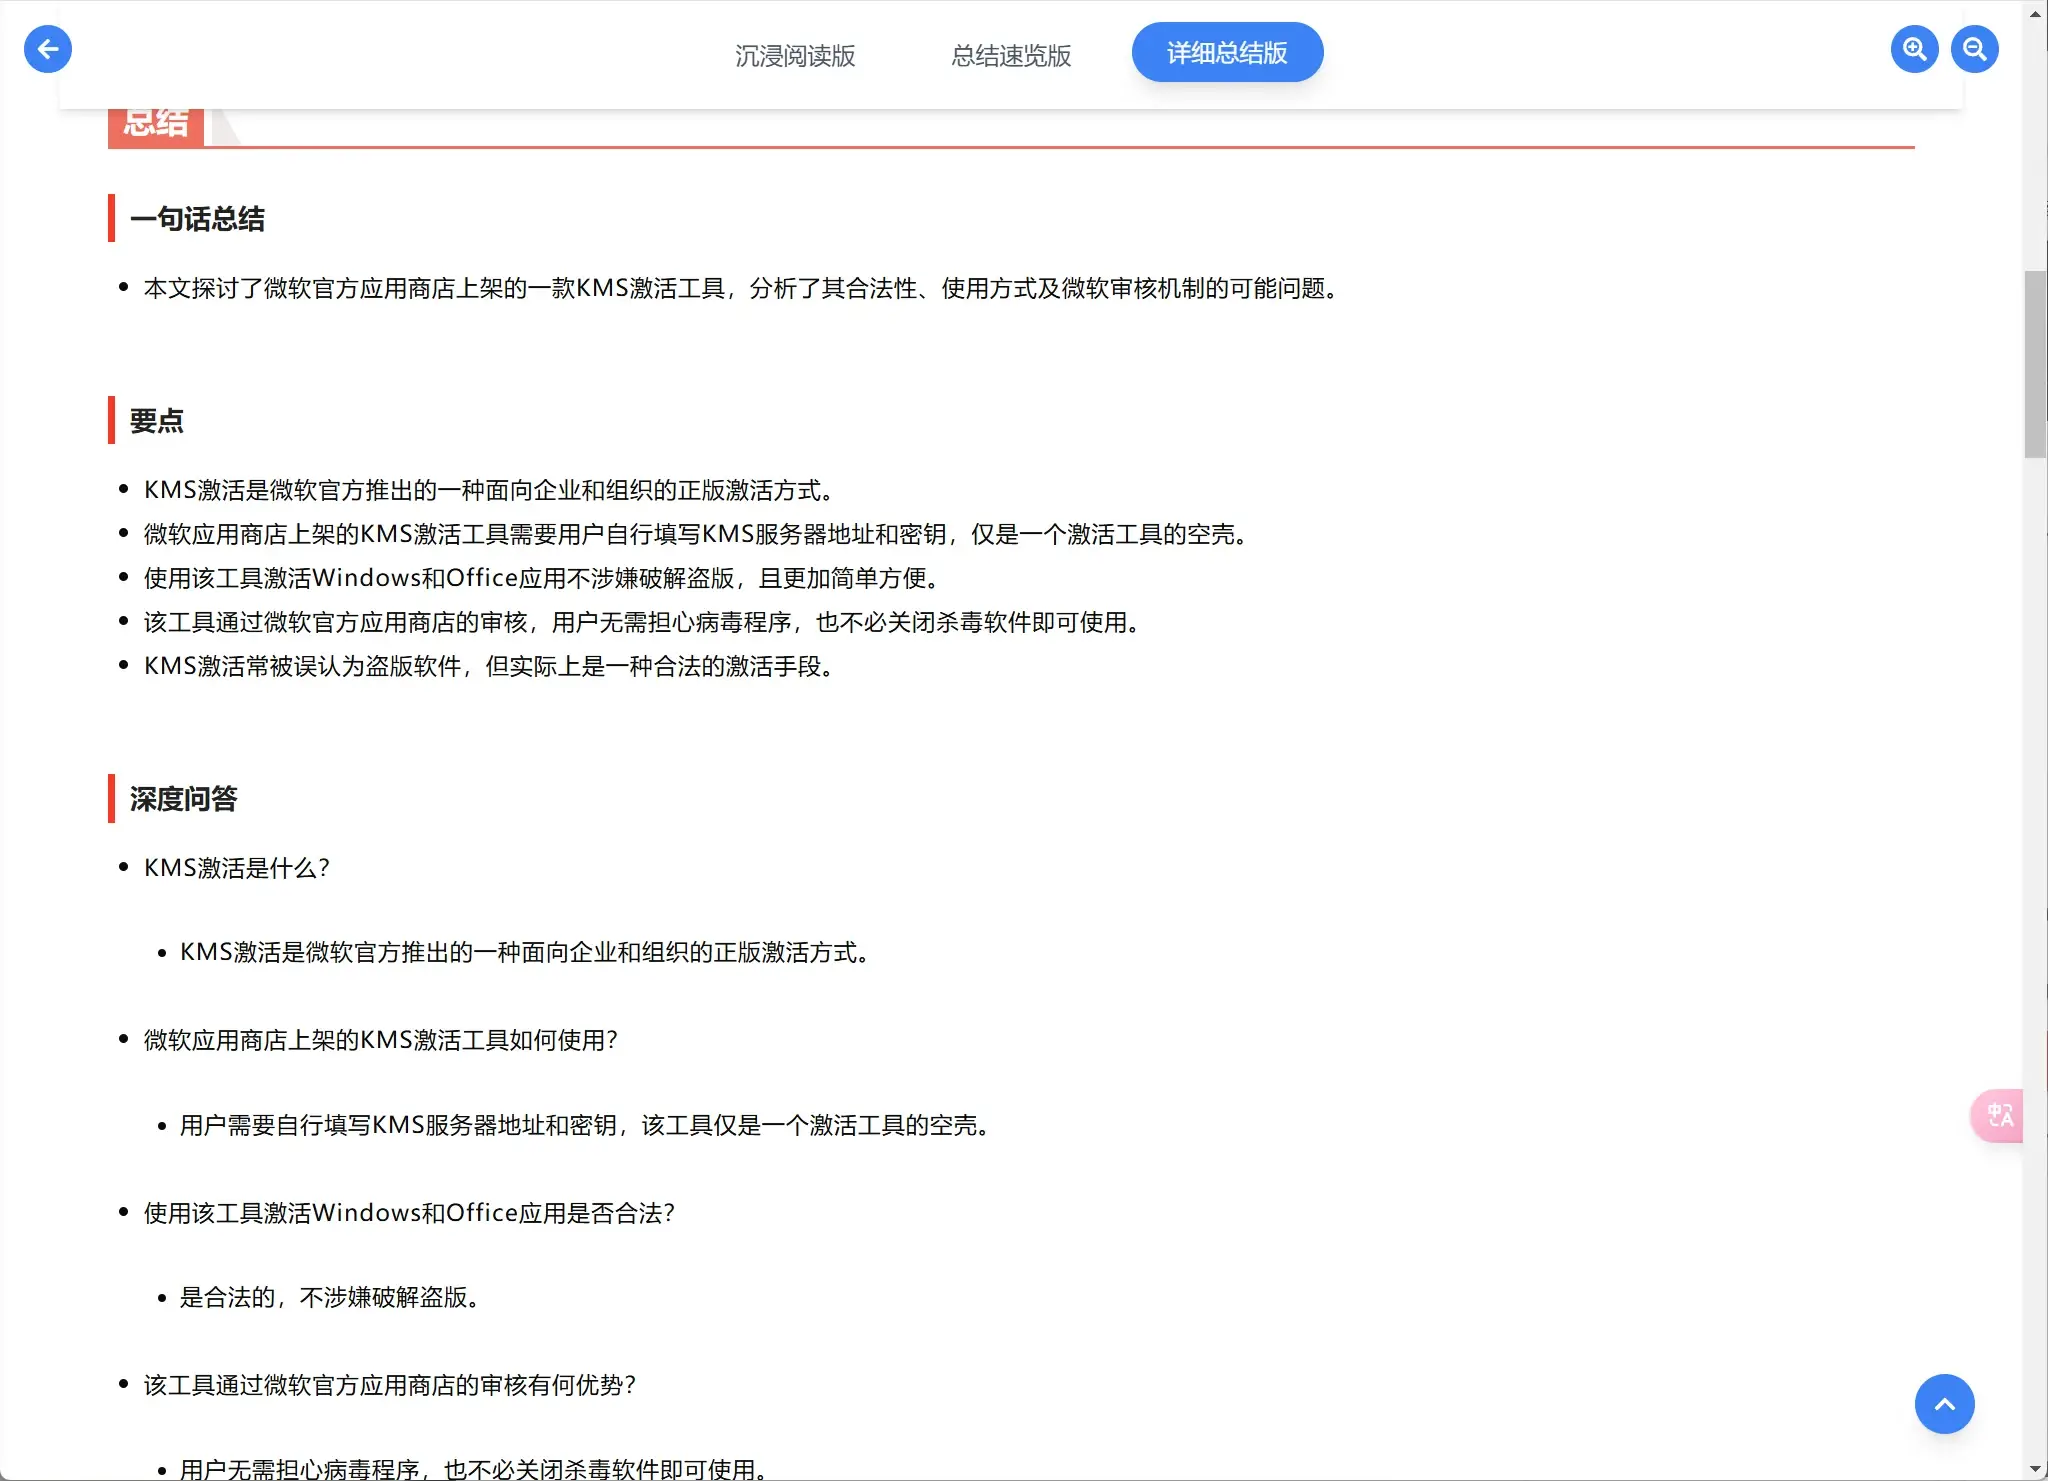
Task: Switch to the 沉浸阅读版 tab
Action: (x=795, y=55)
